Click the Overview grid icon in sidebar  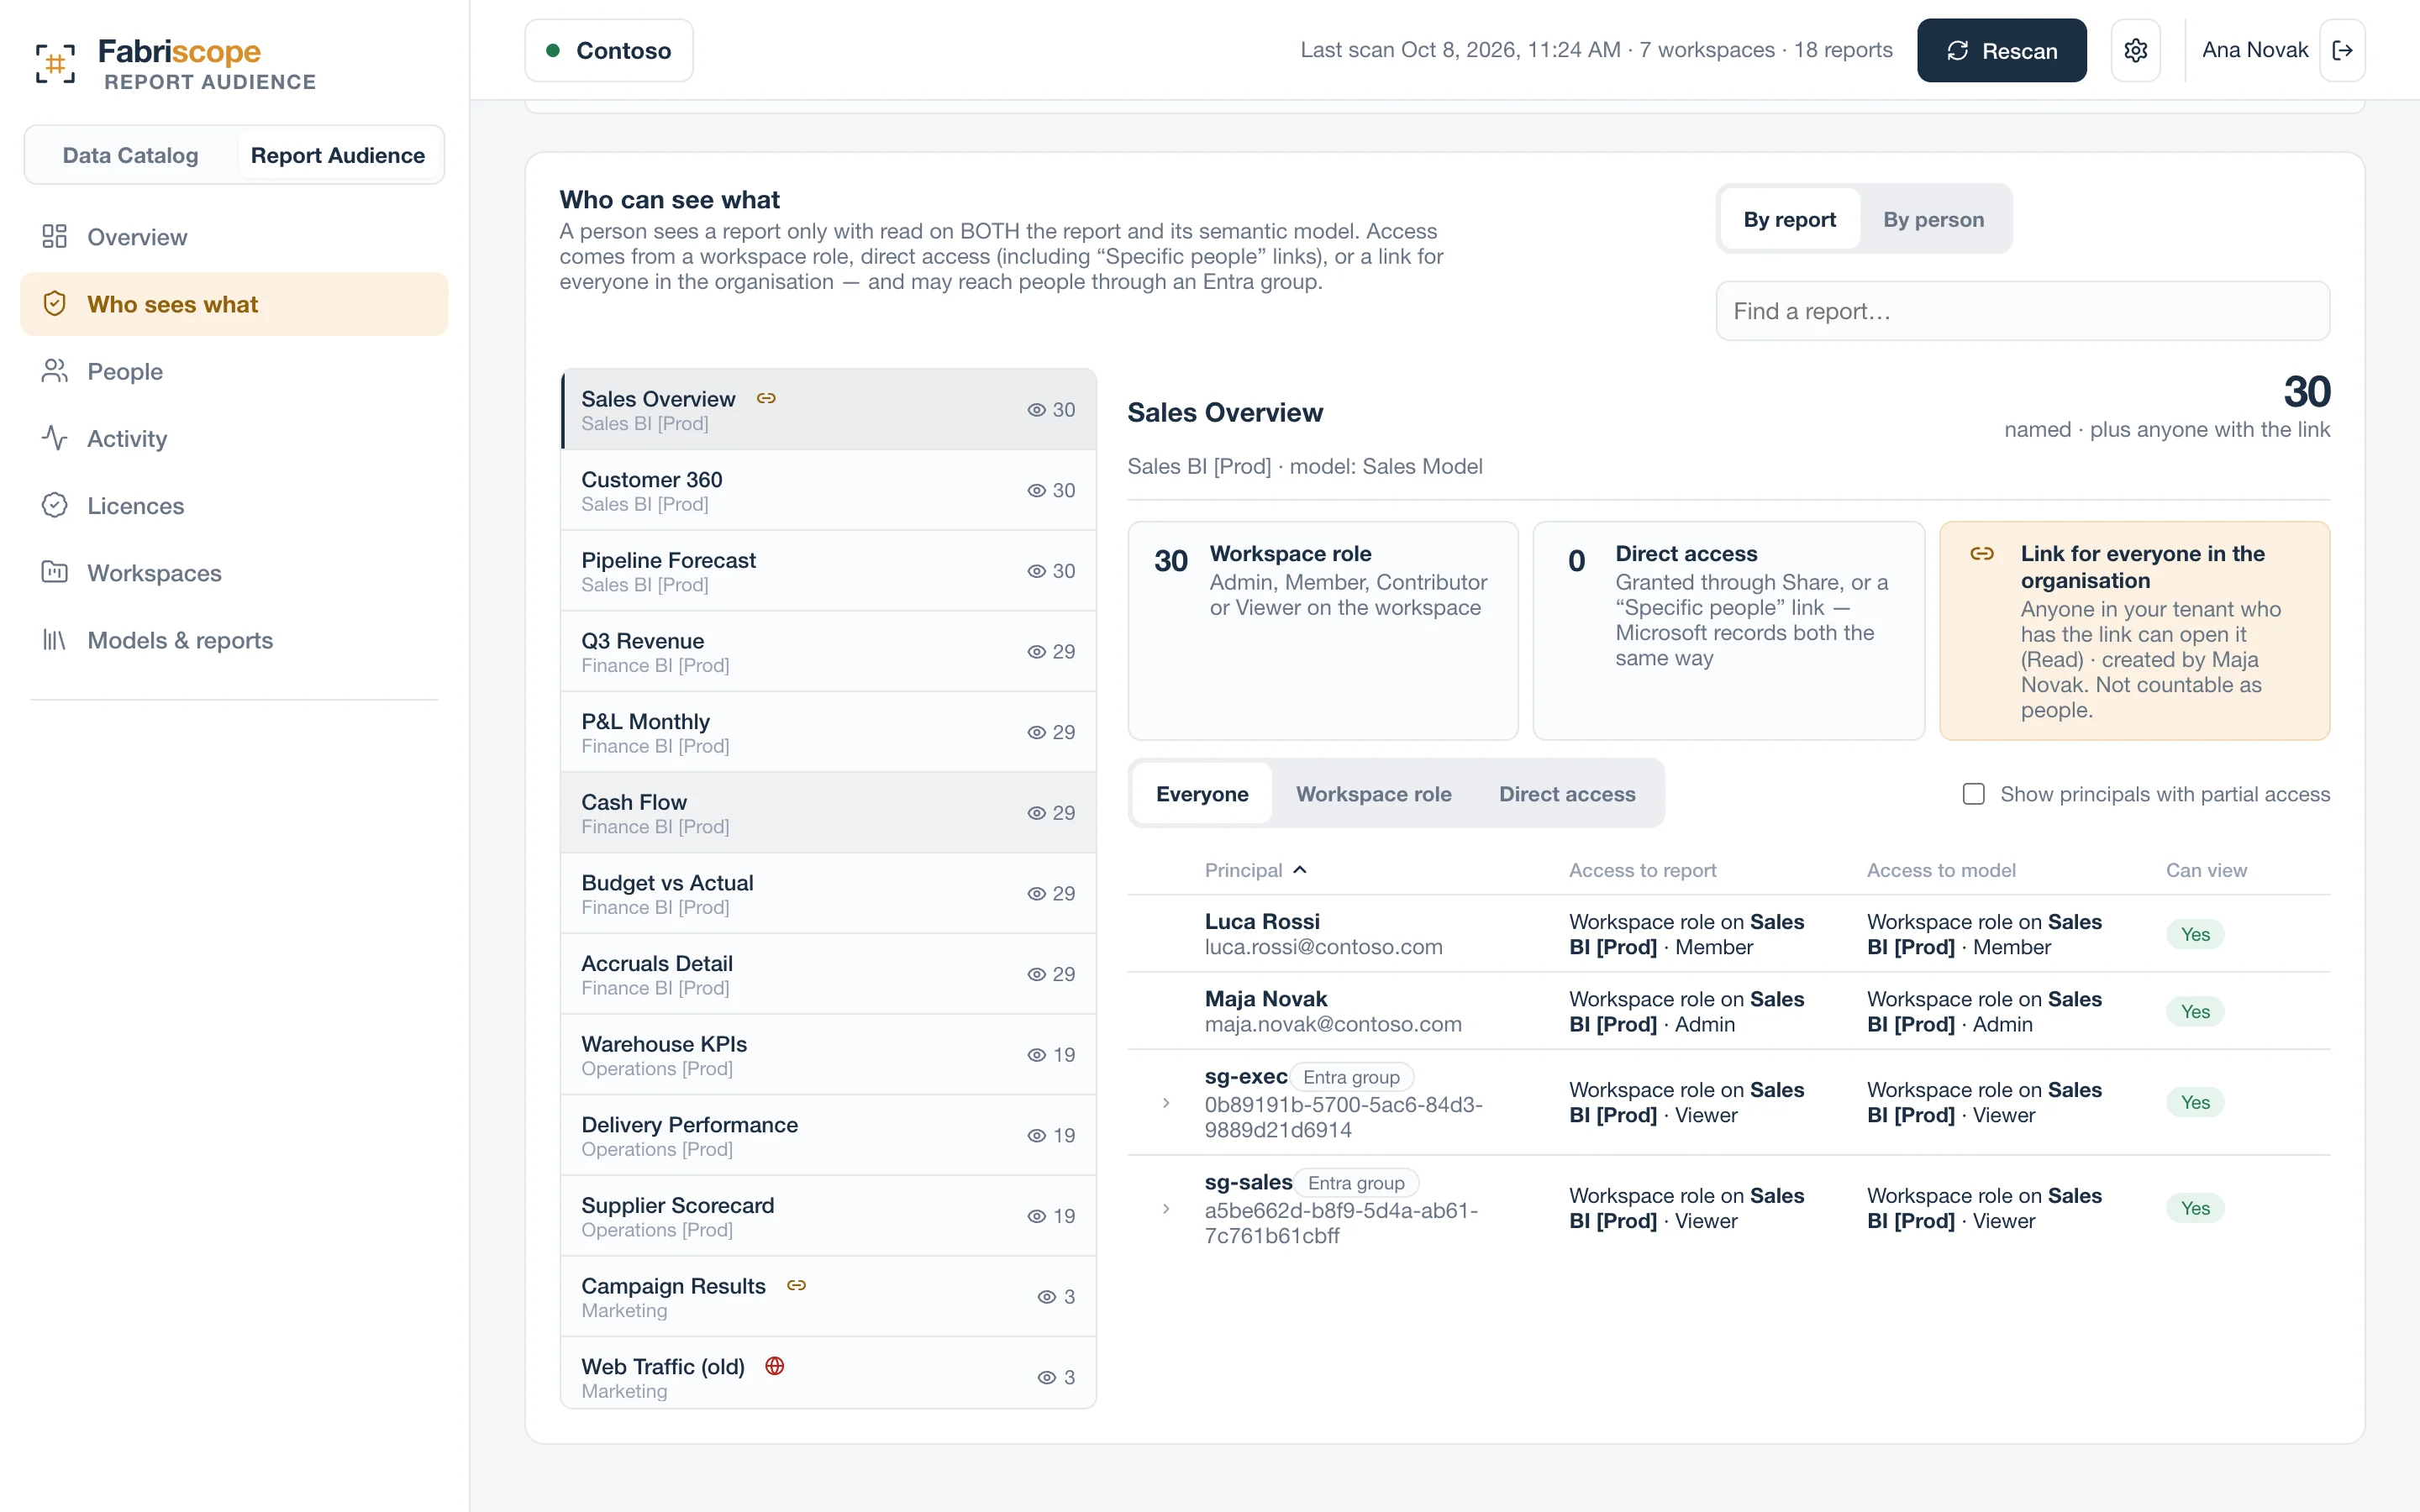pyautogui.click(x=54, y=237)
